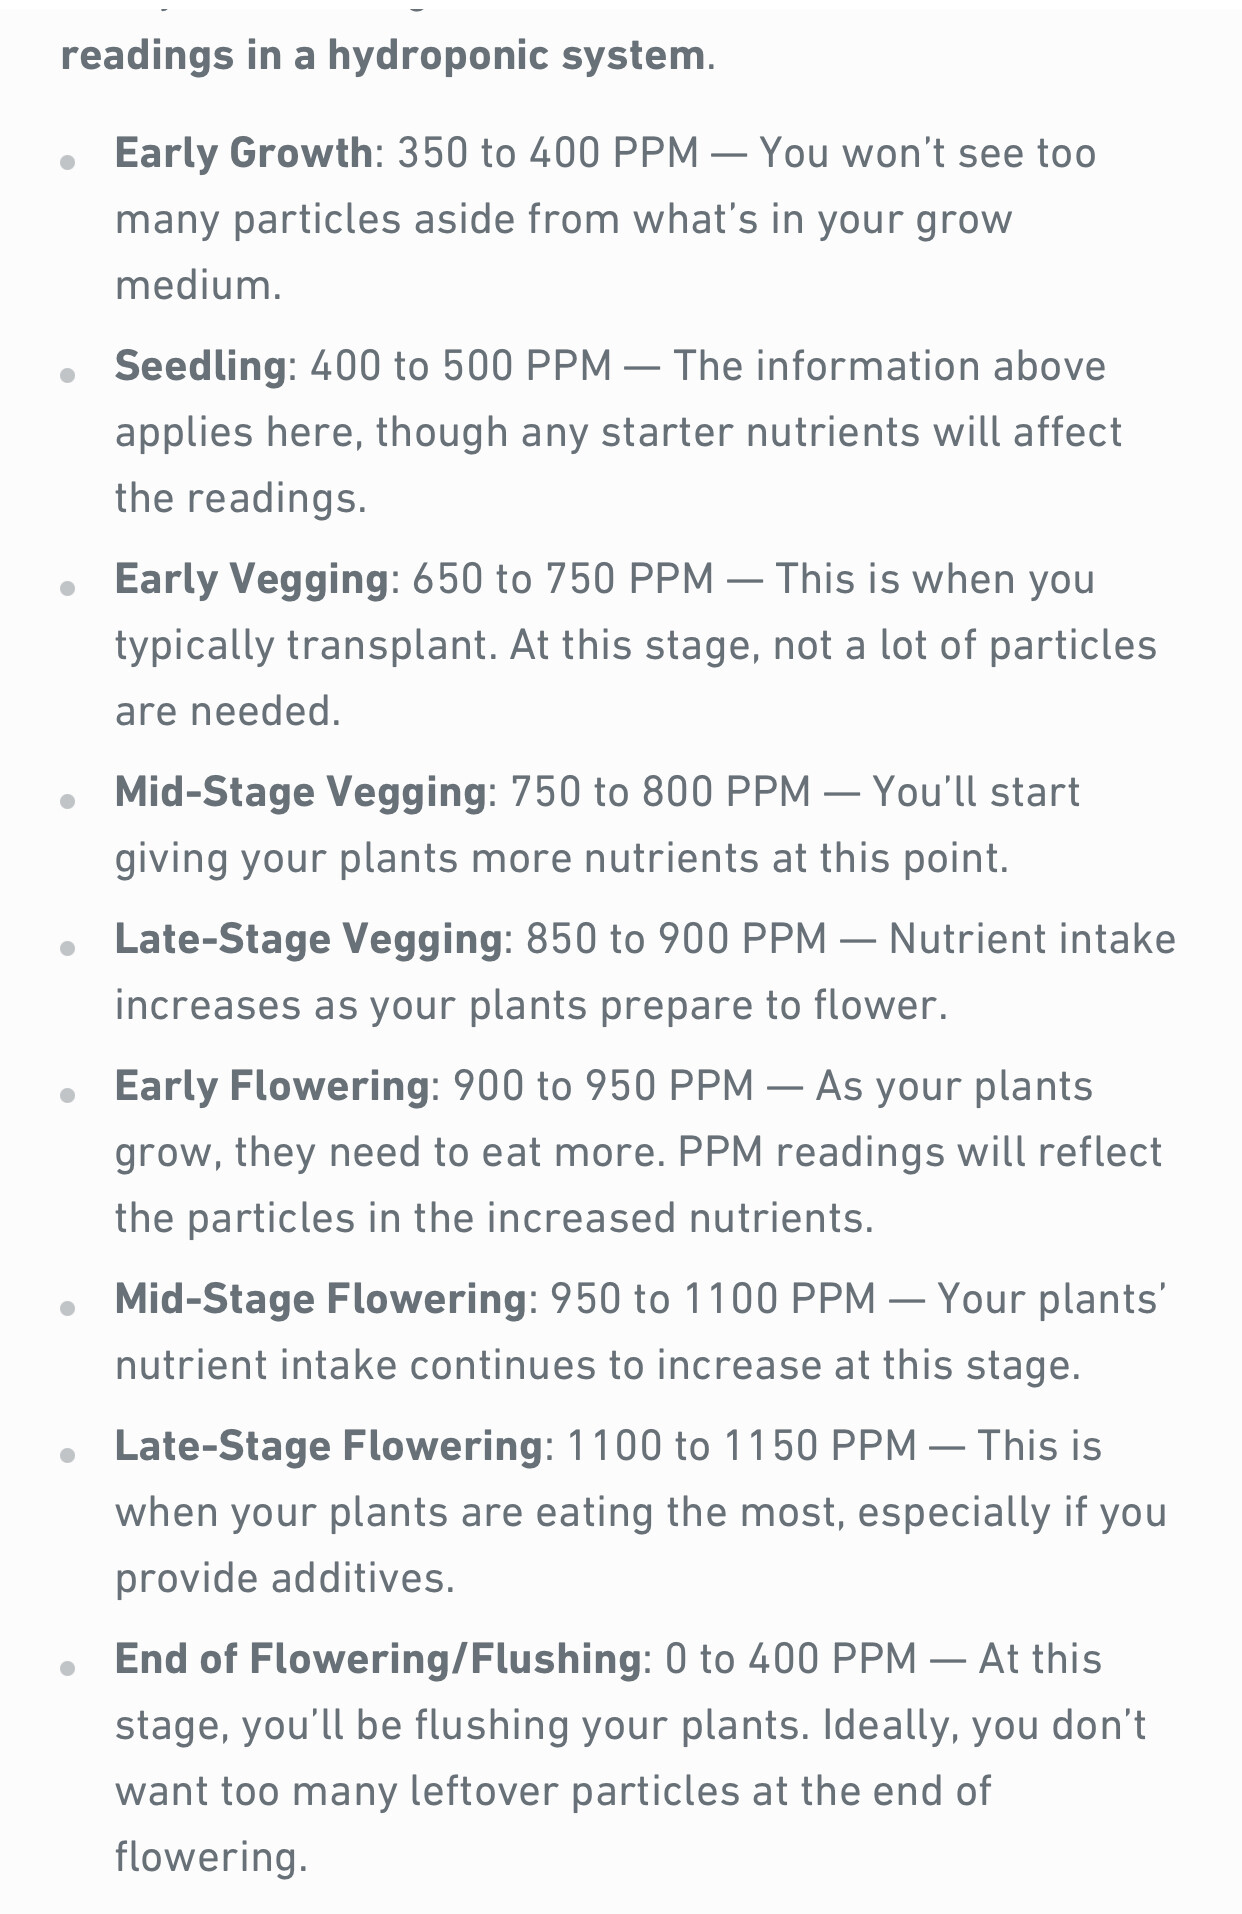Click the bold 'Early Growth' heading
This screenshot has height=1914, width=1242.
(x=244, y=154)
